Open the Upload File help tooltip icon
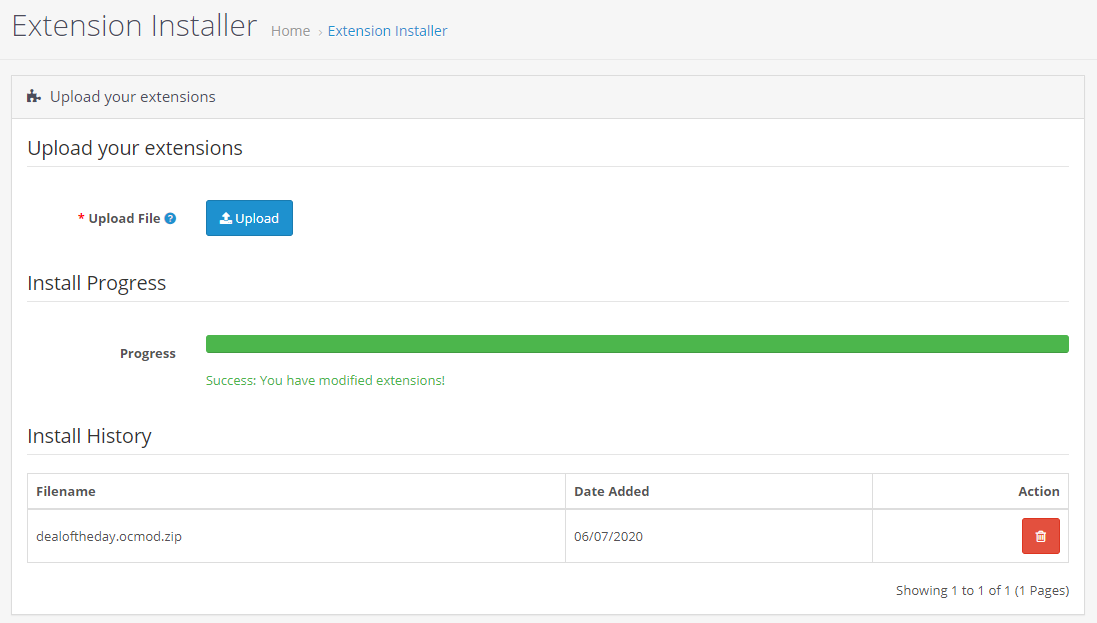This screenshot has height=623, width=1097. [x=170, y=218]
